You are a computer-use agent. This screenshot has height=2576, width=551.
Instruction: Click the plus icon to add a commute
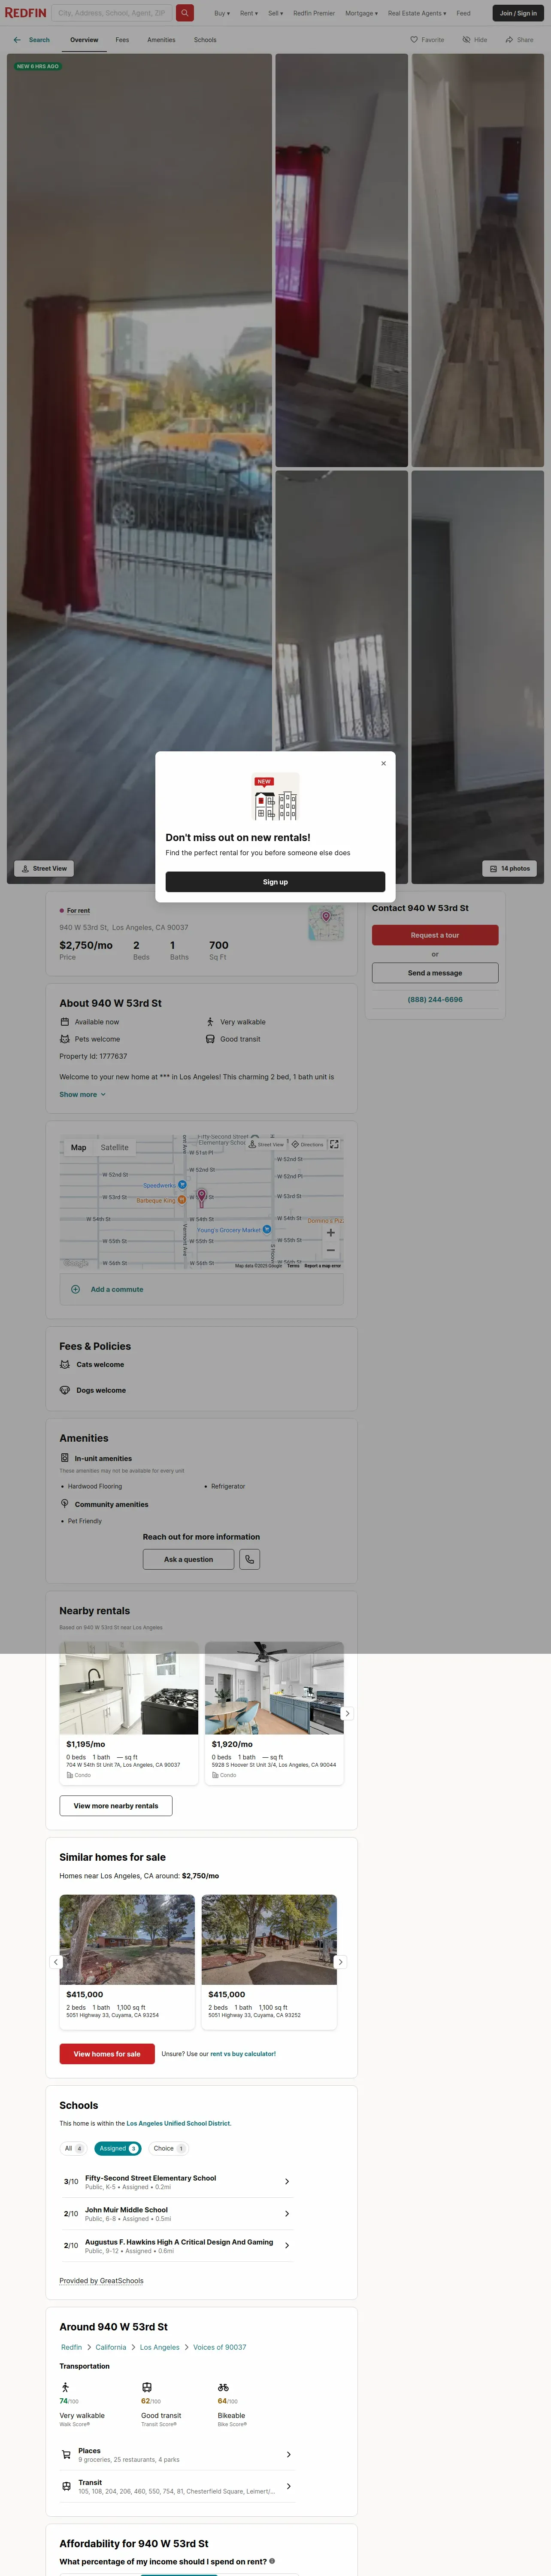(x=76, y=1289)
